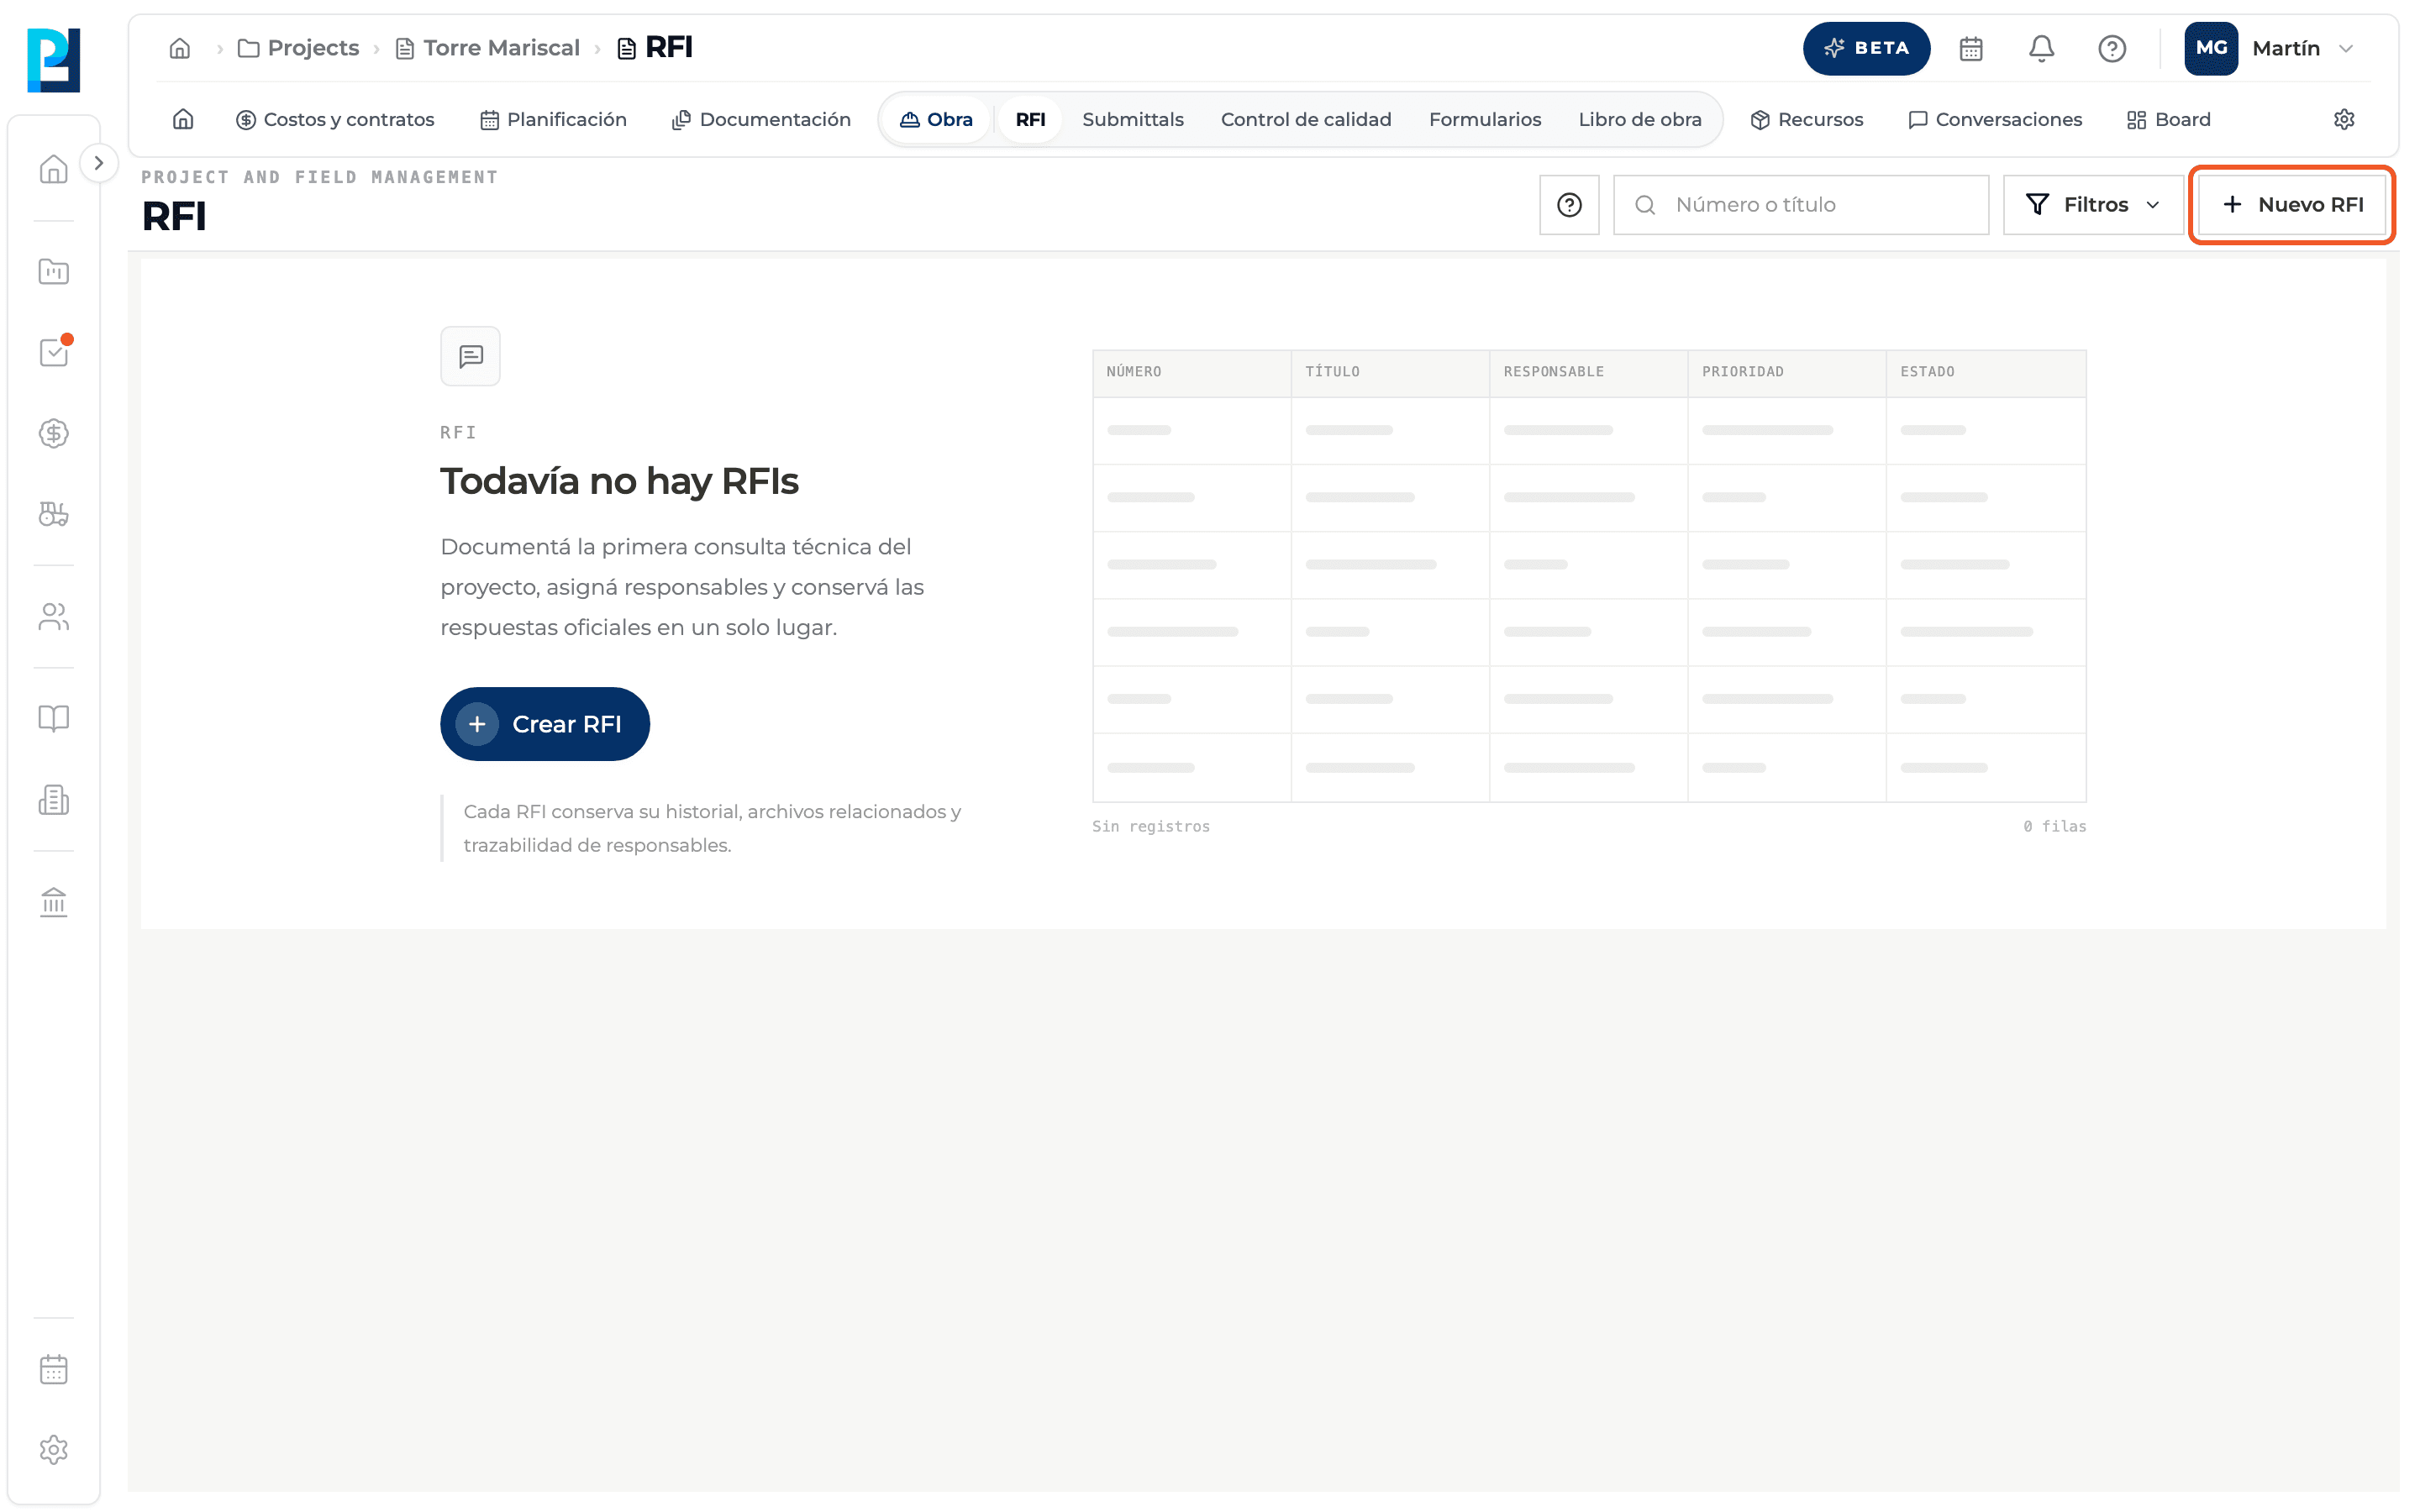Open the machinery tractor icon in sidebar
Viewport: 2420px width, 1512px height.
pyautogui.click(x=53, y=514)
